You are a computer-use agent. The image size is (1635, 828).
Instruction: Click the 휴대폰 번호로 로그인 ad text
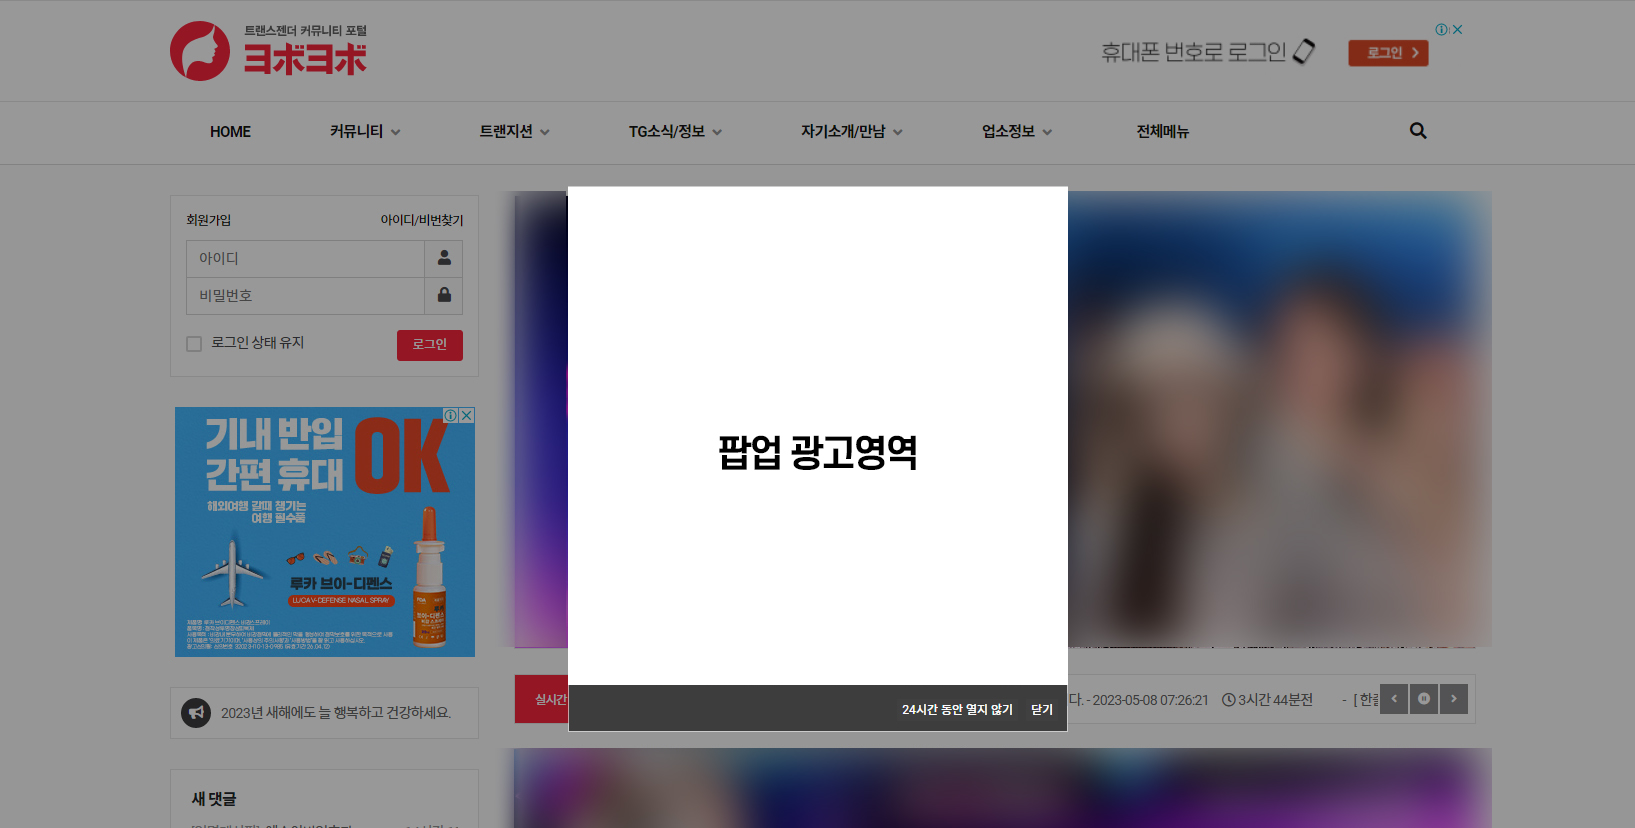click(1193, 52)
